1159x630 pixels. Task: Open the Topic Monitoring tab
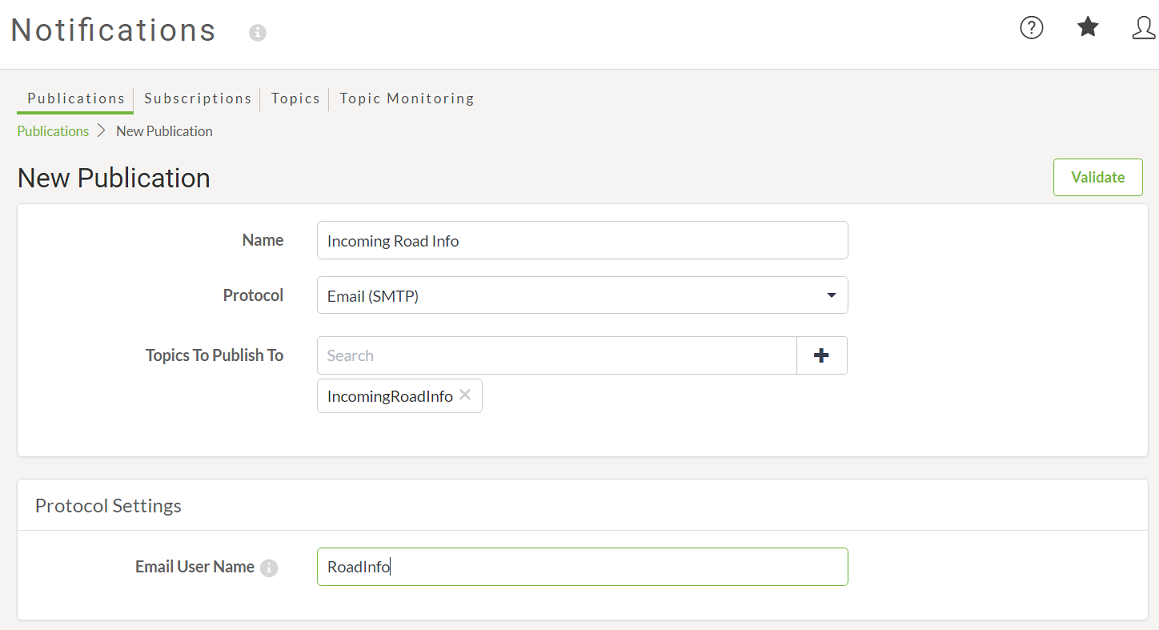(x=407, y=98)
